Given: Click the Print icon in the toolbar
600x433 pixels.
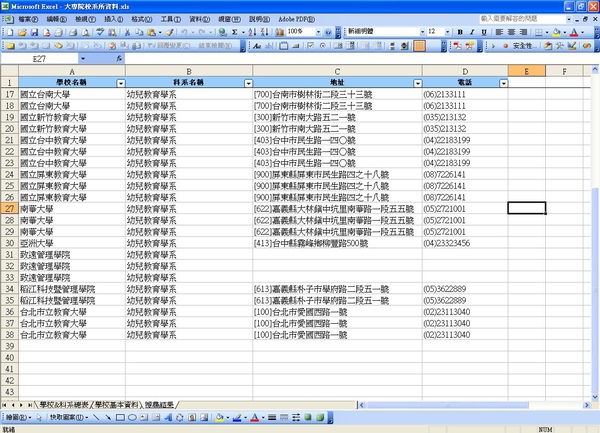Looking at the screenshot, I should coord(73,33).
